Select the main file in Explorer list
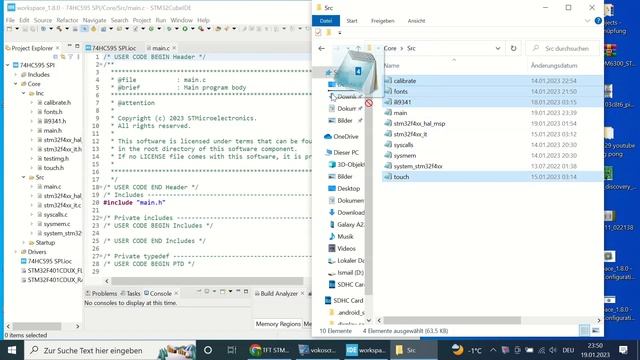640x360 pixels. (492, 113)
